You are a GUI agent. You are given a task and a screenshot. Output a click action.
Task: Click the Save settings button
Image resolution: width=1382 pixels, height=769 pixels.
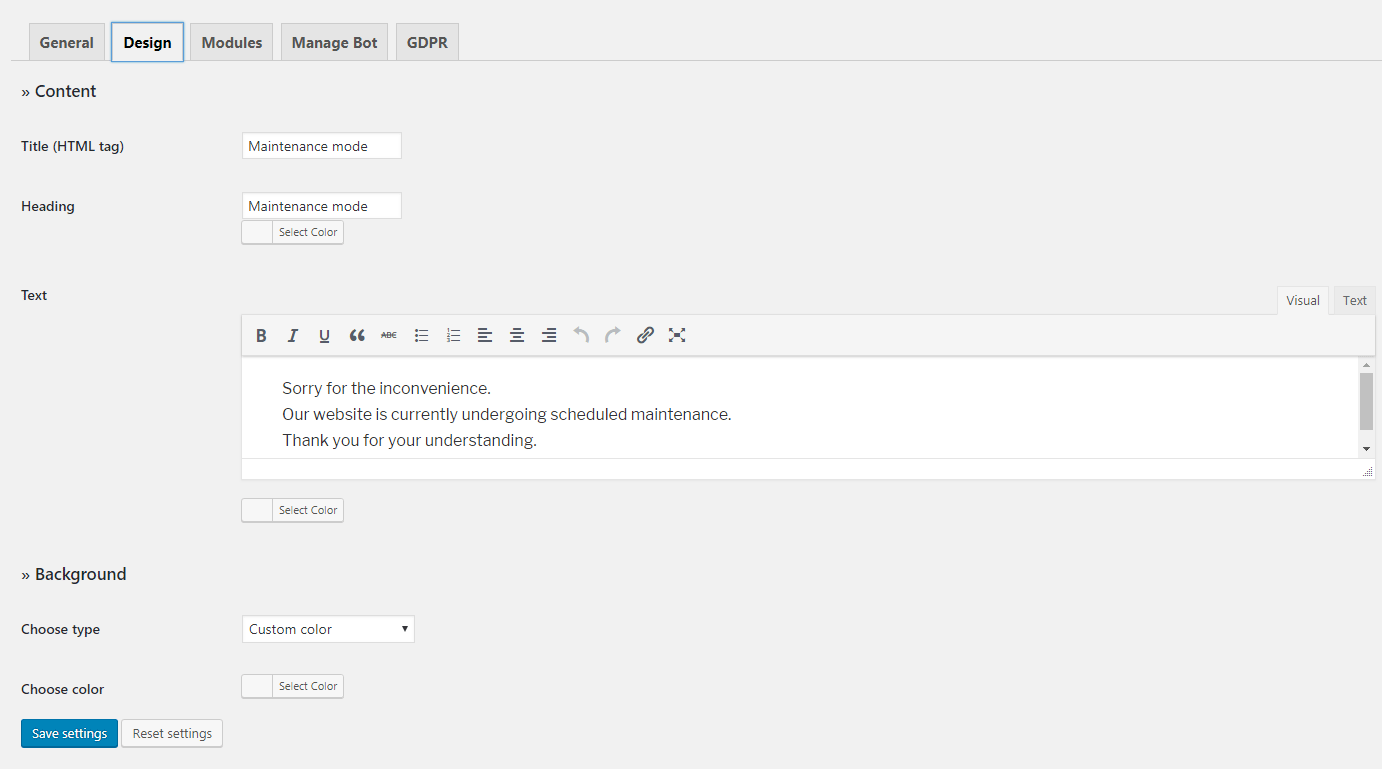click(x=69, y=733)
